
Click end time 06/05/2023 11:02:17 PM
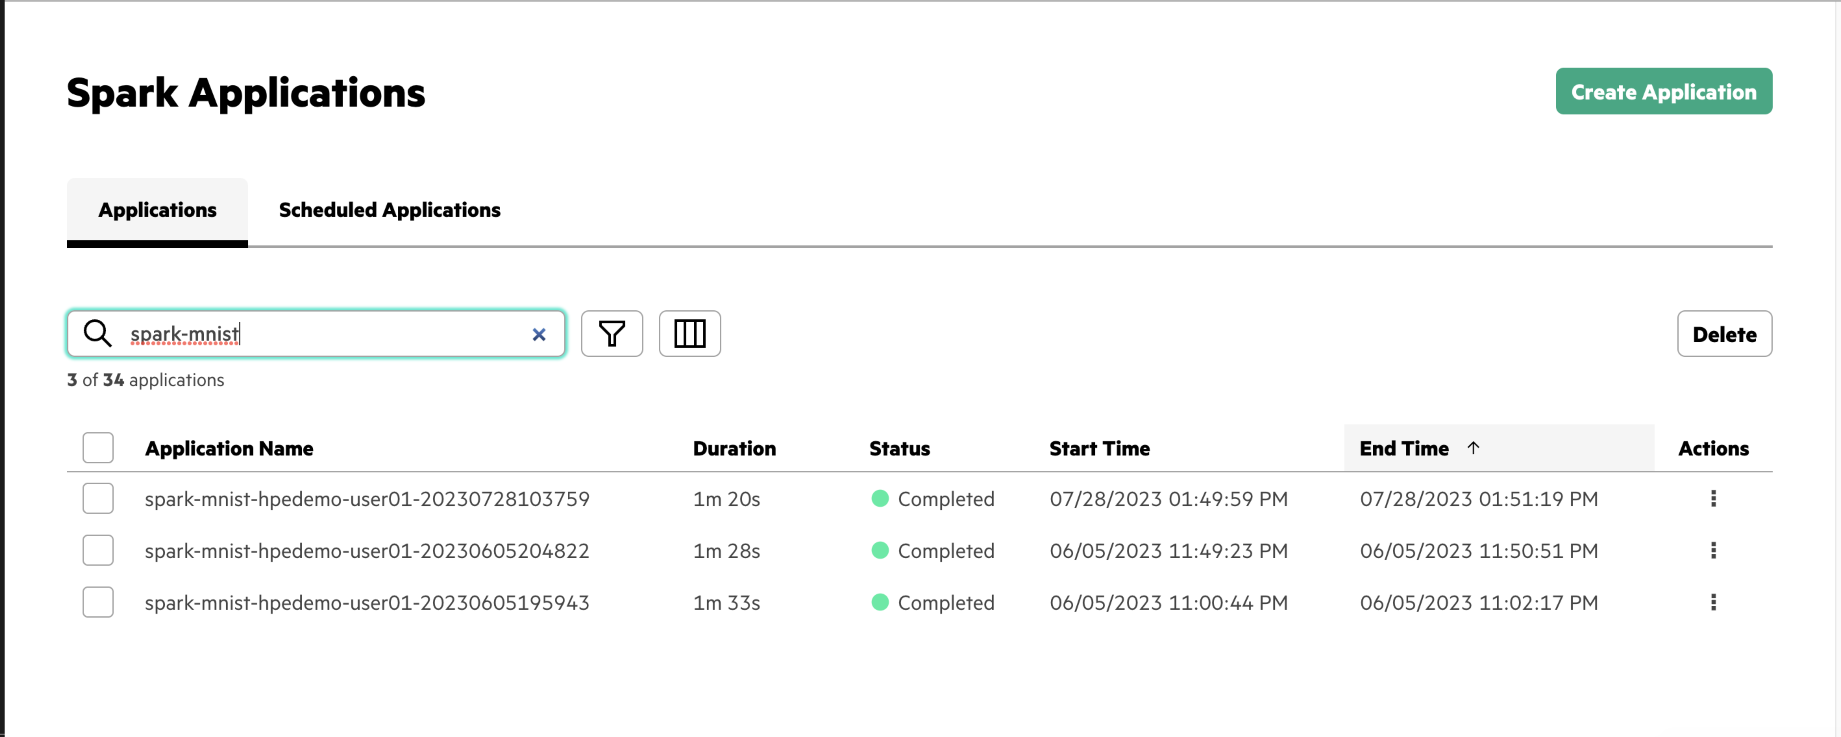click(x=1479, y=602)
